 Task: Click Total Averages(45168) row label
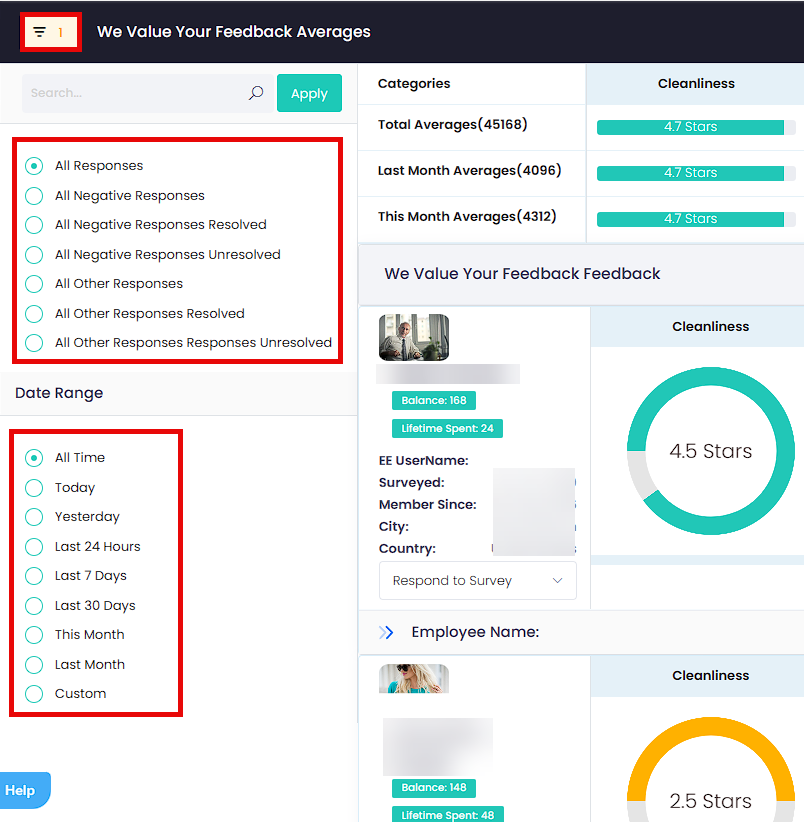pos(452,124)
